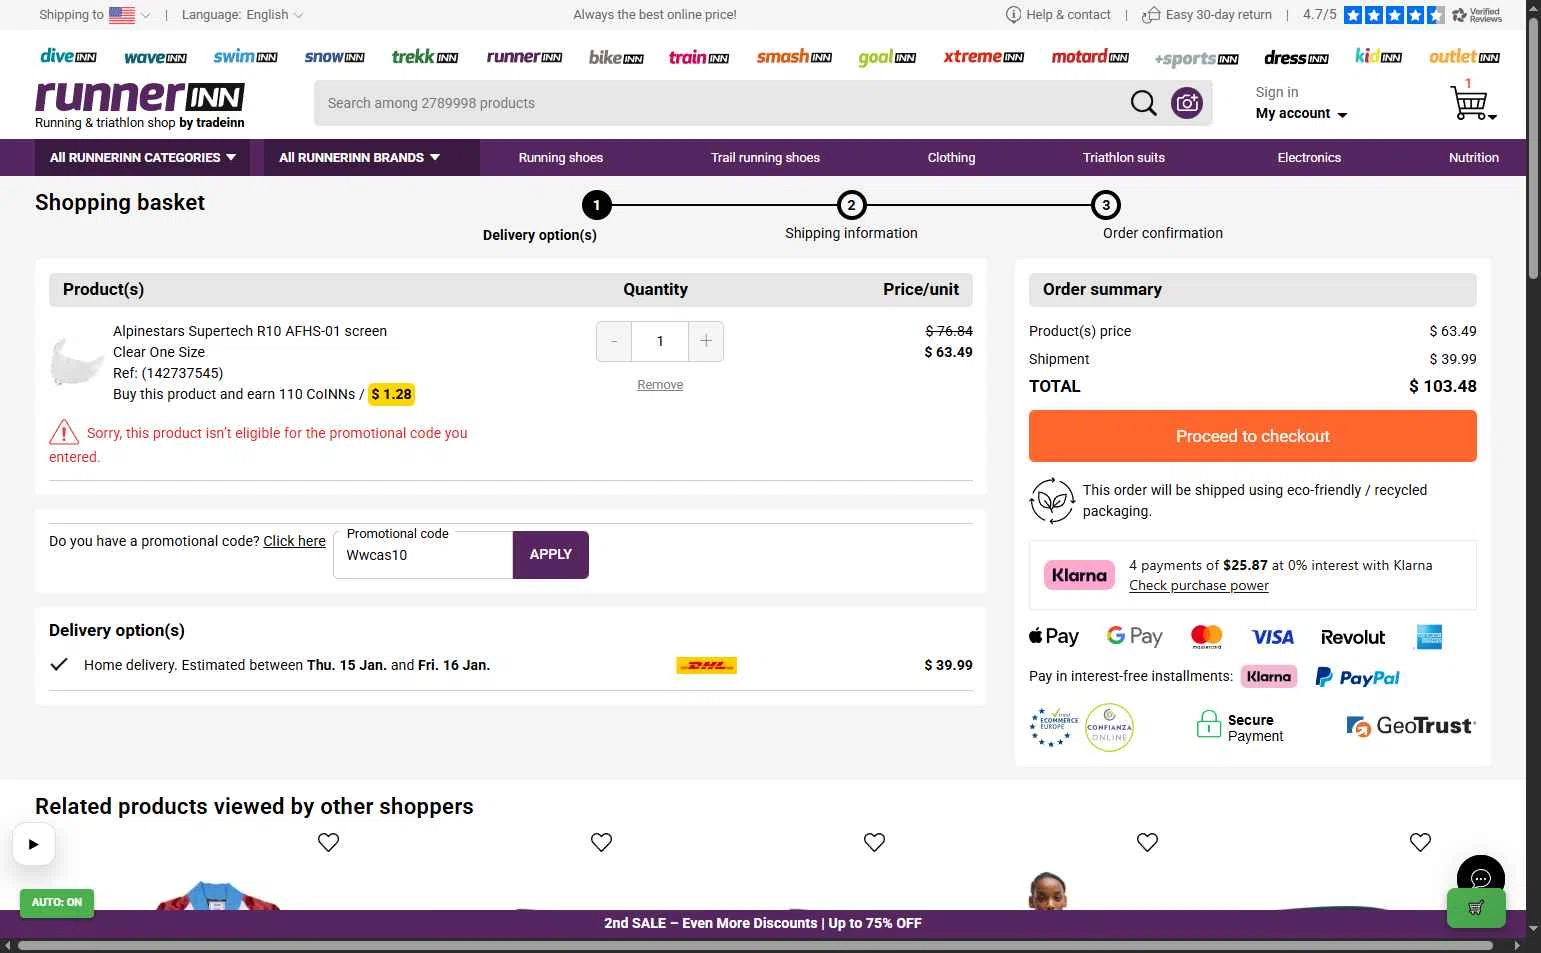Open the kidinn store logo
Image resolution: width=1541 pixels, height=953 pixels.
pyautogui.click(x=1378, y=57)
